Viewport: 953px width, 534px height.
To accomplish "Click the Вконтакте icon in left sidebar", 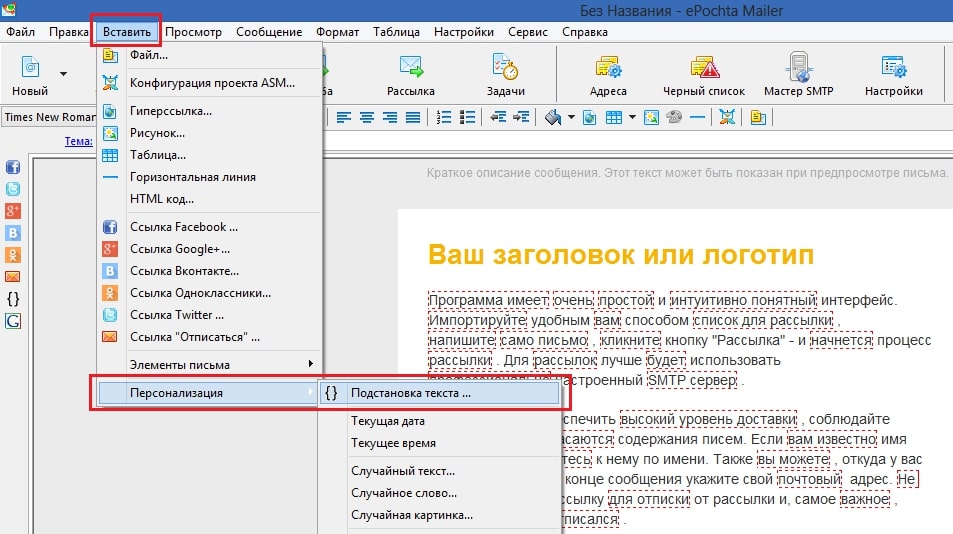I will pos(13,233).
